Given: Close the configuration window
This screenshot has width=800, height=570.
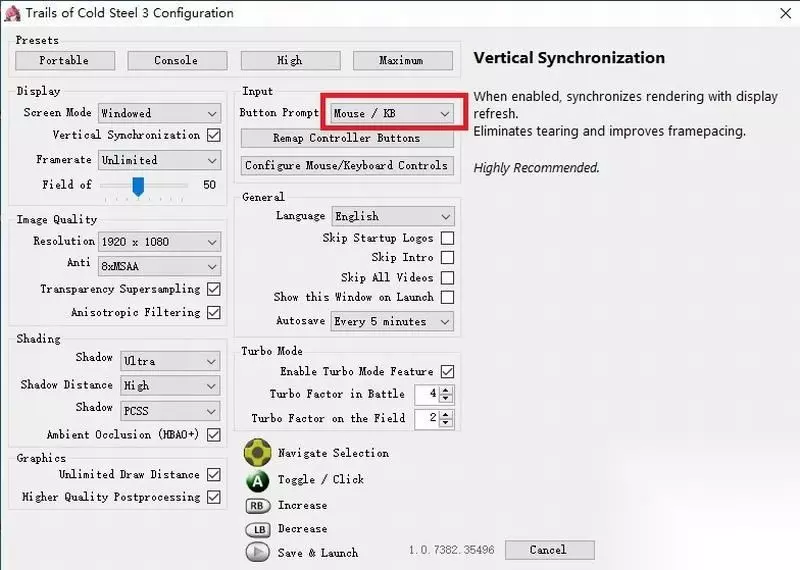Looking at the screenshot, I should tap(786, 13).
